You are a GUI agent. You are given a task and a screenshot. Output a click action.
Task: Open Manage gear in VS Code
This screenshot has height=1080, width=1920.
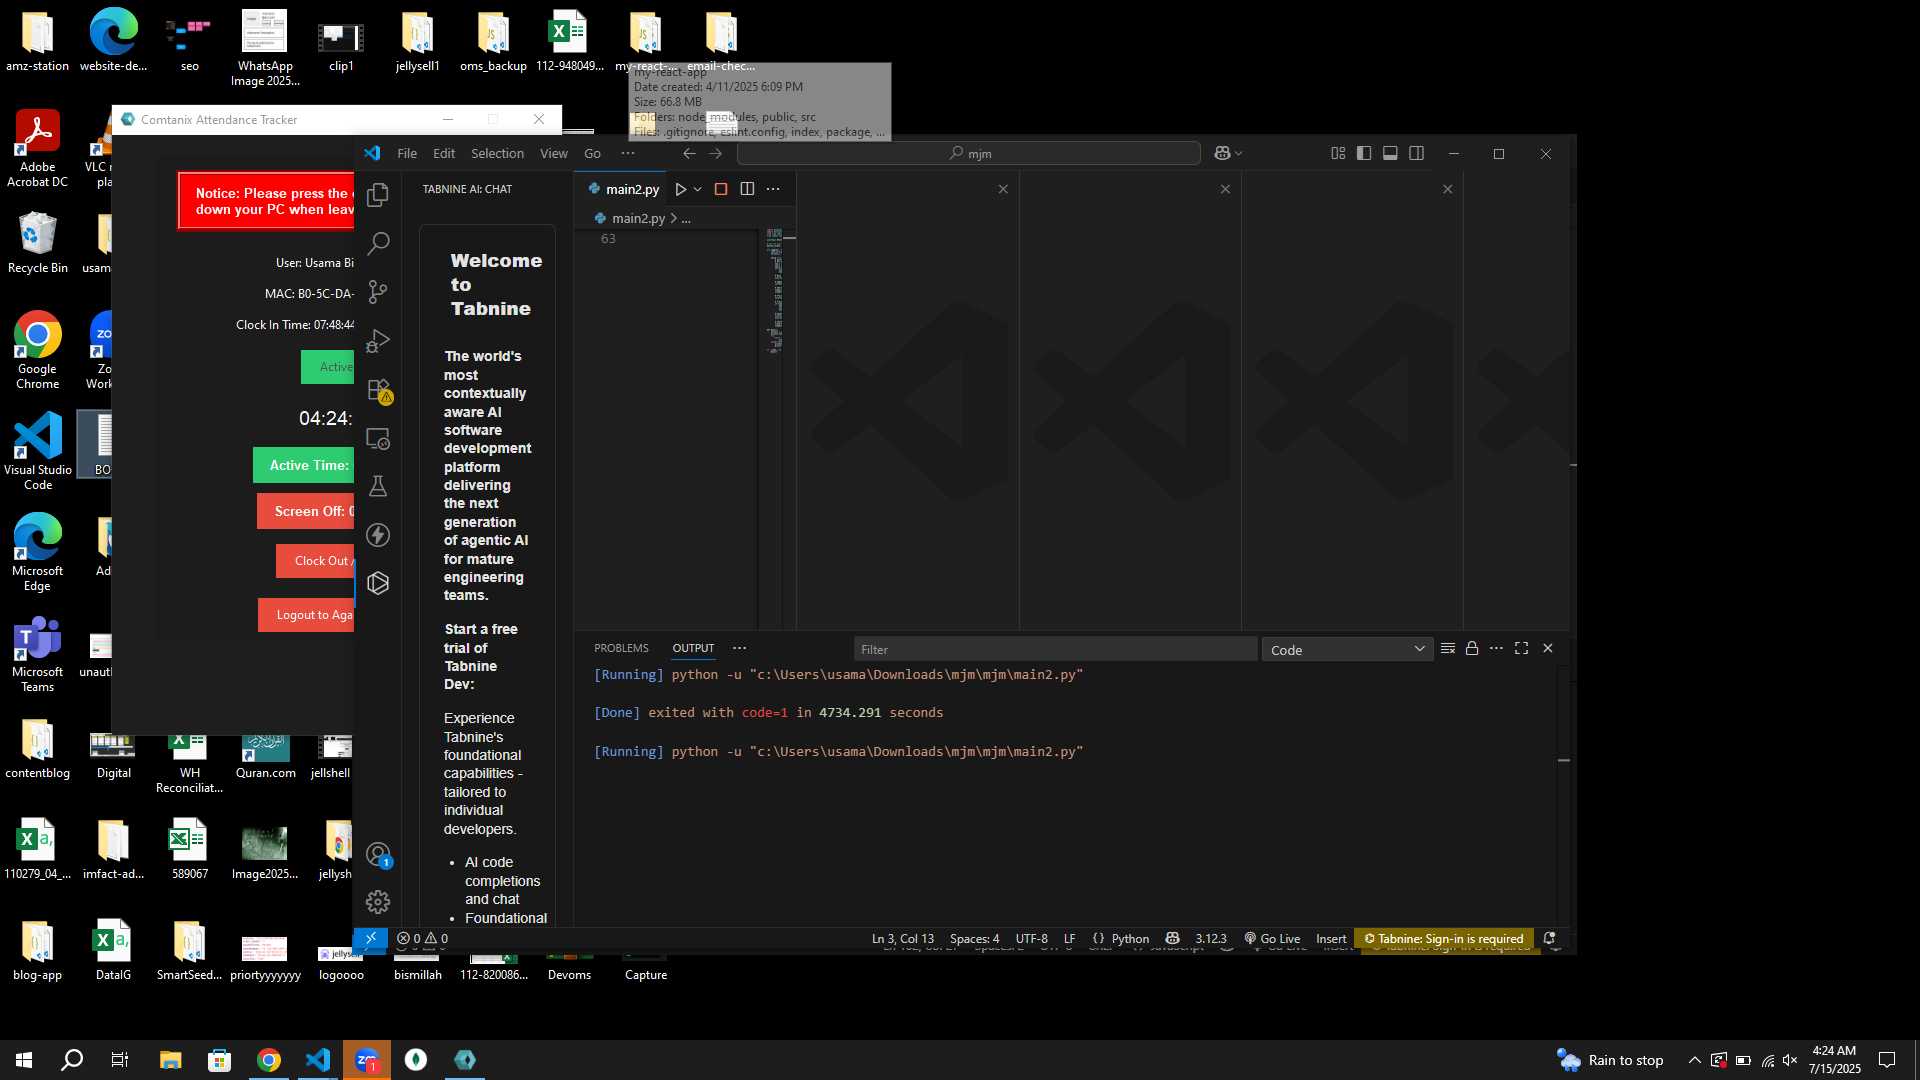point(378,902)
